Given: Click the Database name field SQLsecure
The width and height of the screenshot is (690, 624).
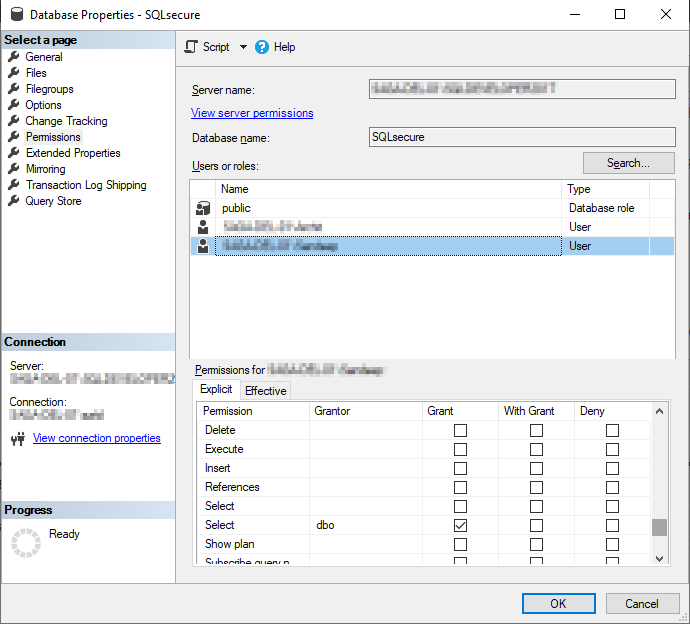Looking at the screenshot, I should [x=522, y=137].
